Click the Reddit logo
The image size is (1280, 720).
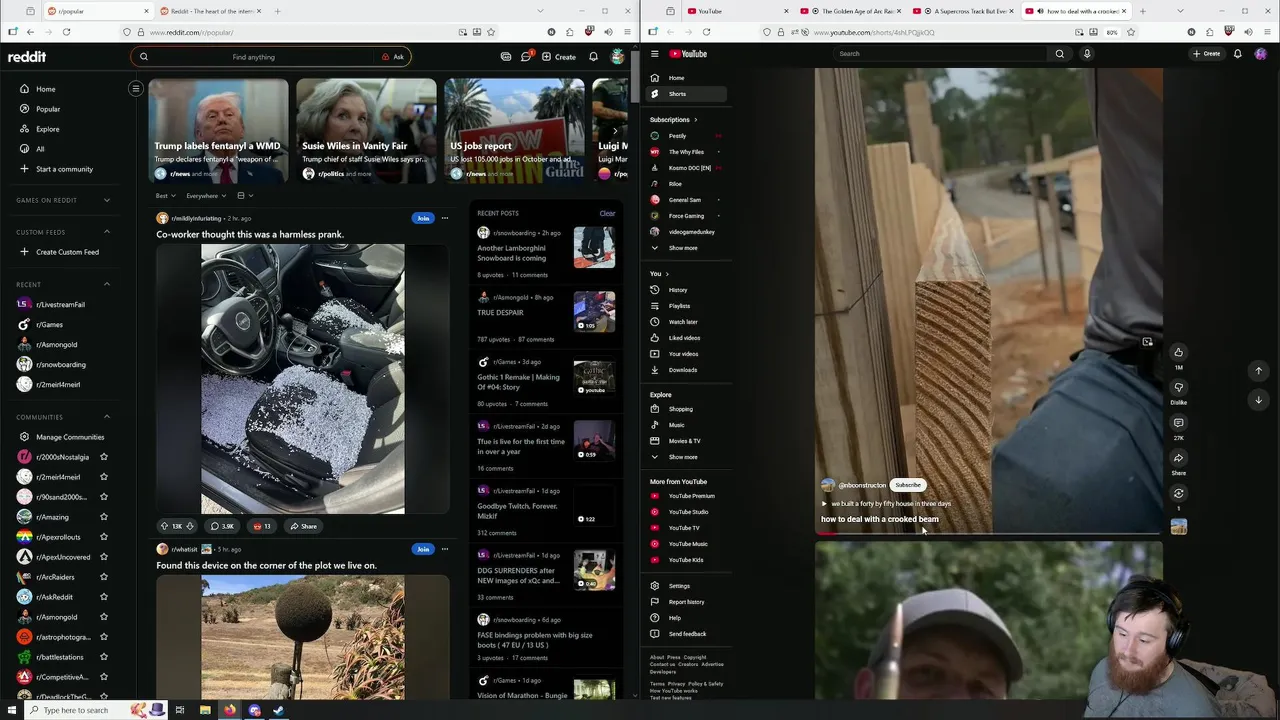(x=27, y=57)
